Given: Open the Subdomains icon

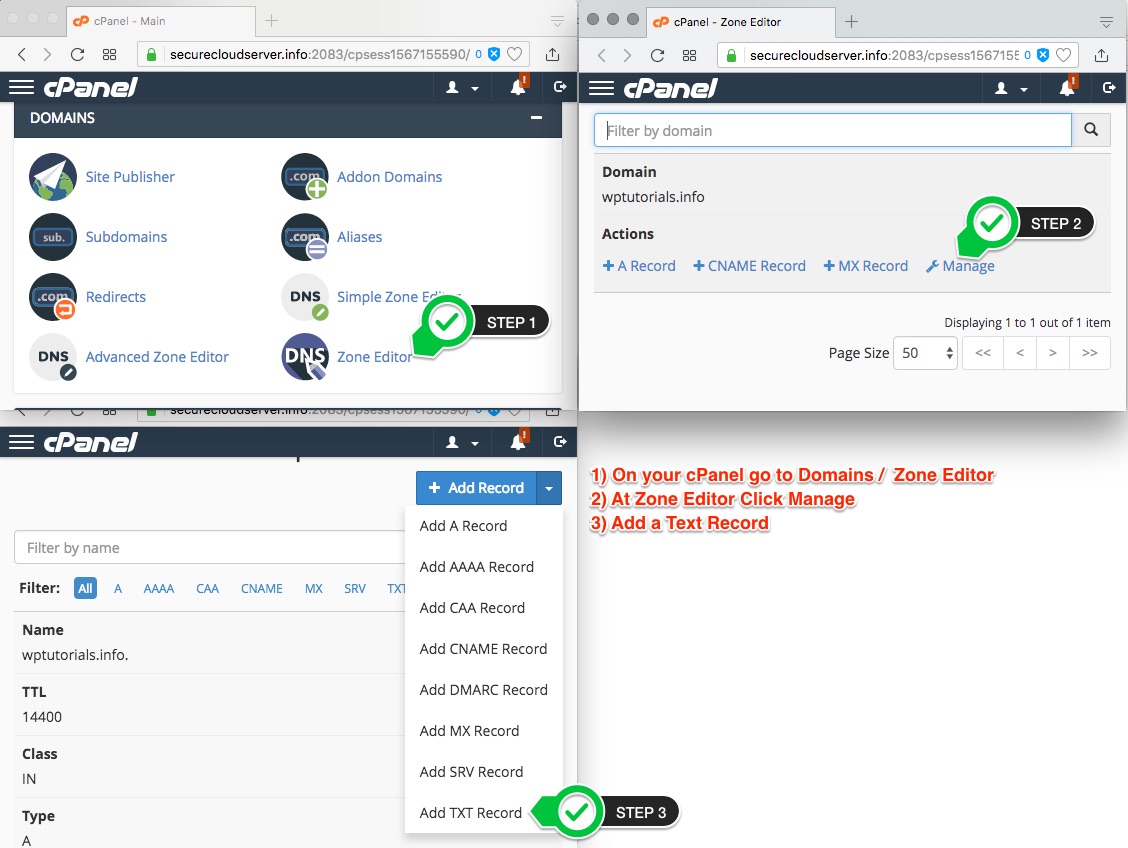Looking at the screenshot, I should (53, 237).
